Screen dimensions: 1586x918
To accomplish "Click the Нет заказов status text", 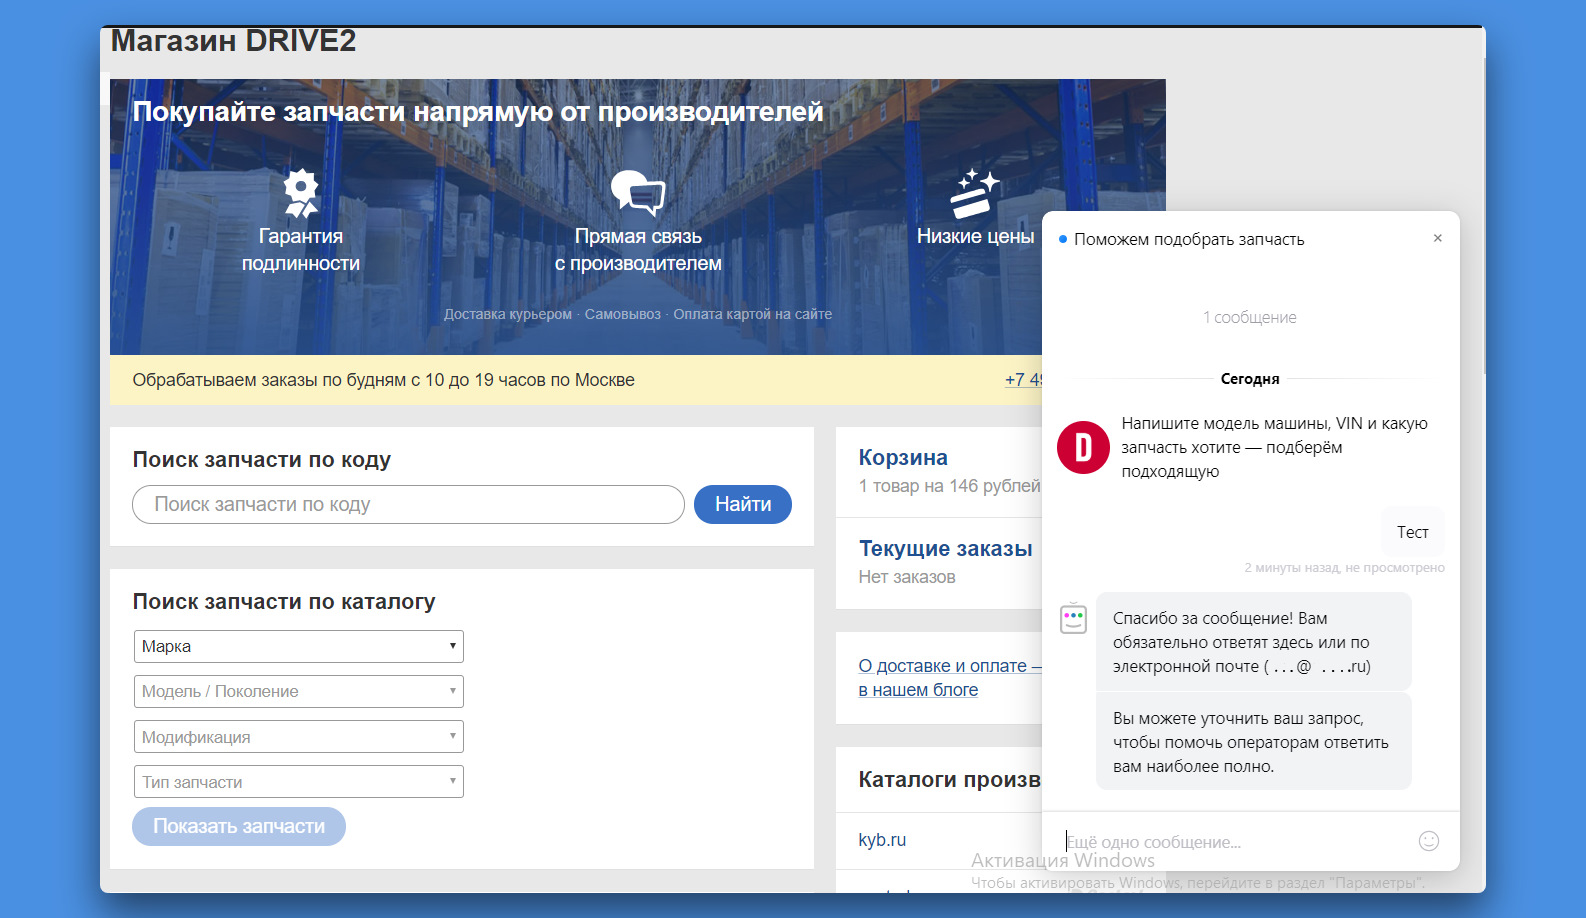I will (907, 577).
